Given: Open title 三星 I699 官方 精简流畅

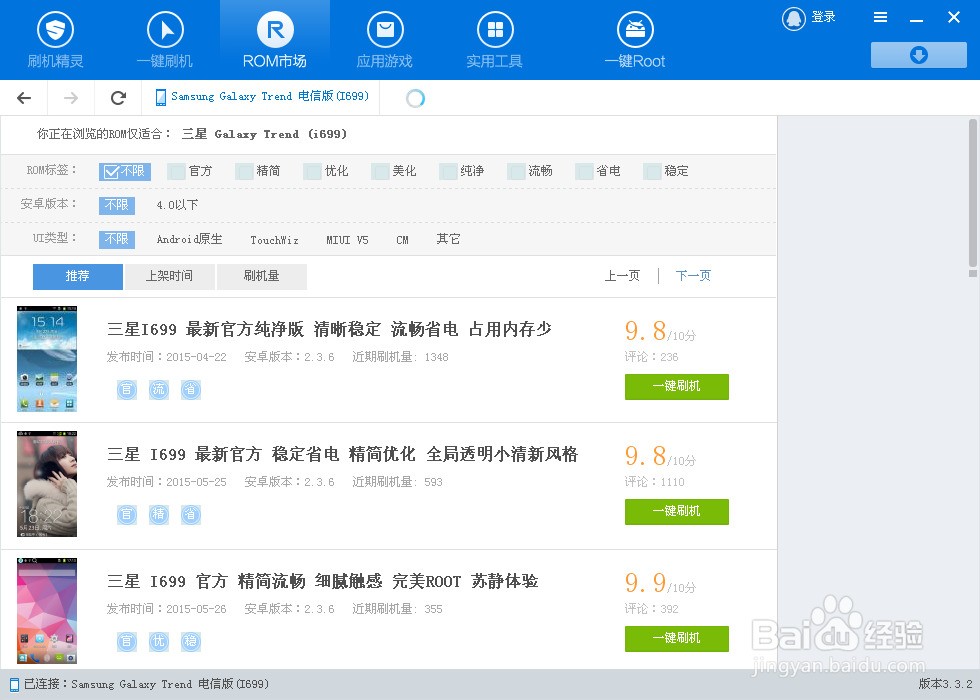Looking at the screenshot, I should click(x=322, y=581).
